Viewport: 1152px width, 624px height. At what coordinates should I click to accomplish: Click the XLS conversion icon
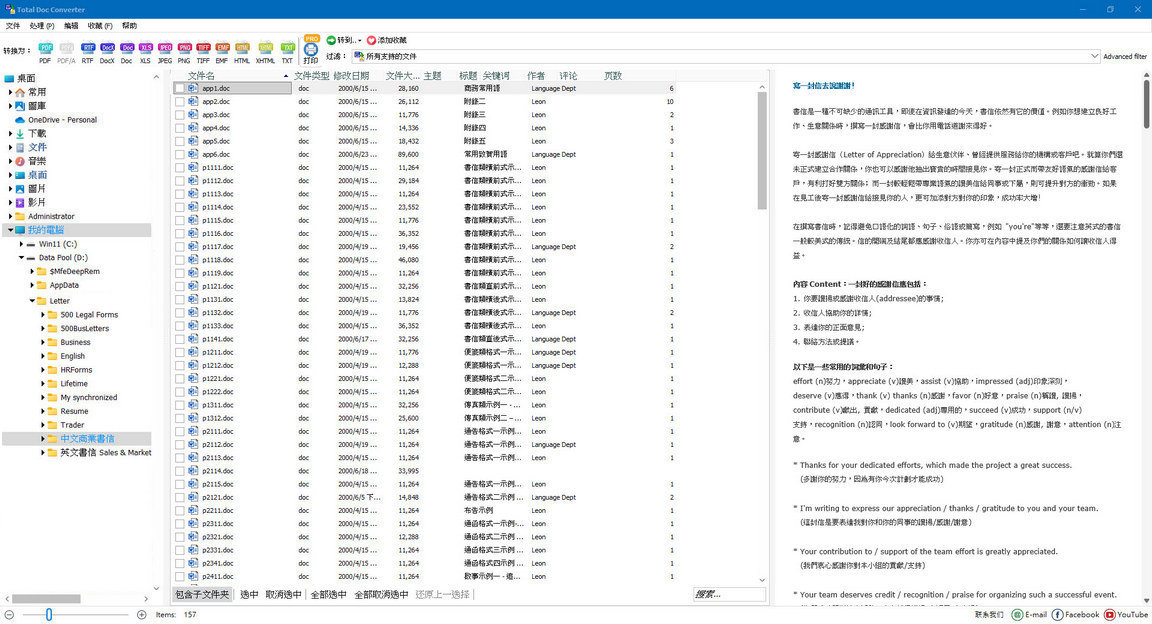[x=146, y=47]
